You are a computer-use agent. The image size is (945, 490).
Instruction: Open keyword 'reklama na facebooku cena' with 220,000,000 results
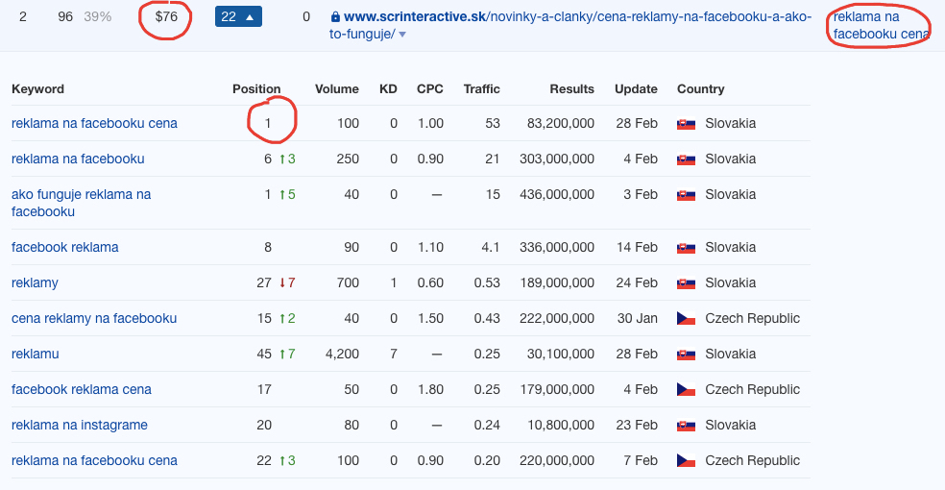click(94, 461)
